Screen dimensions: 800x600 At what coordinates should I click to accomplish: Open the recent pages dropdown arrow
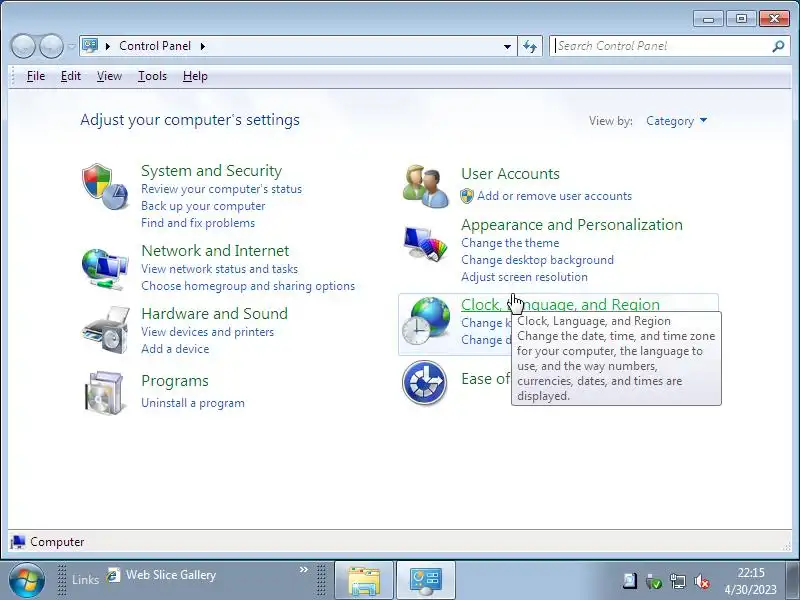pos(71,46)
